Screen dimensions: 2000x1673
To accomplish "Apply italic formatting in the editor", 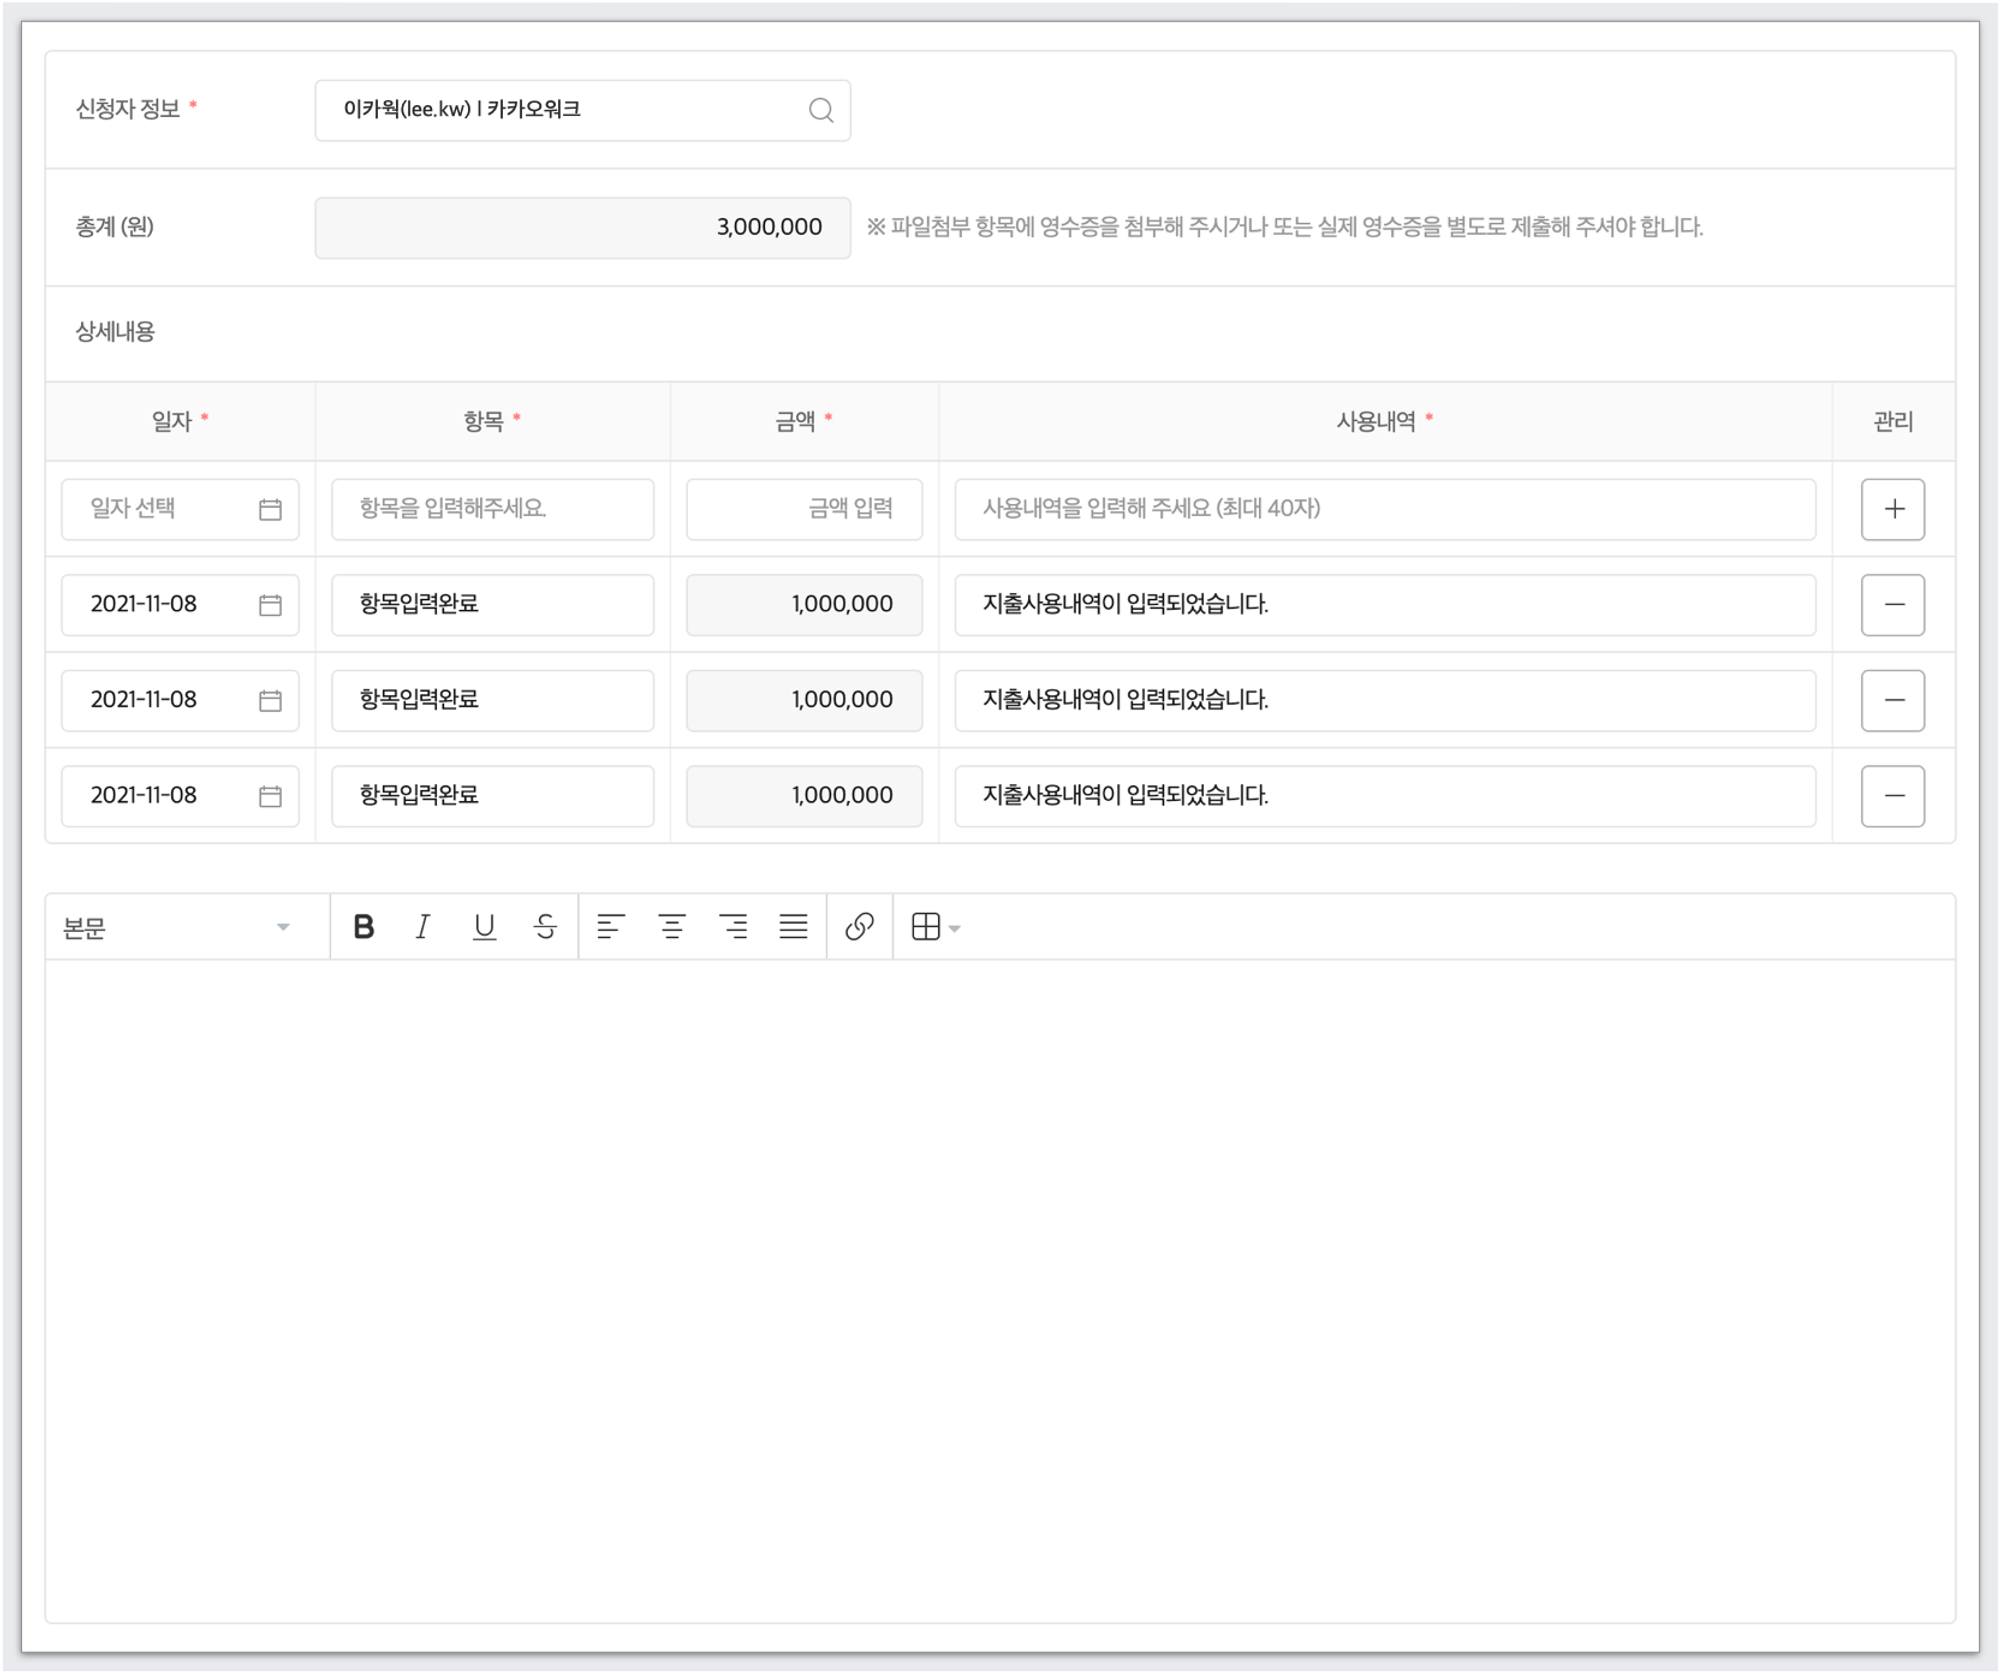I will coord(423,927).
